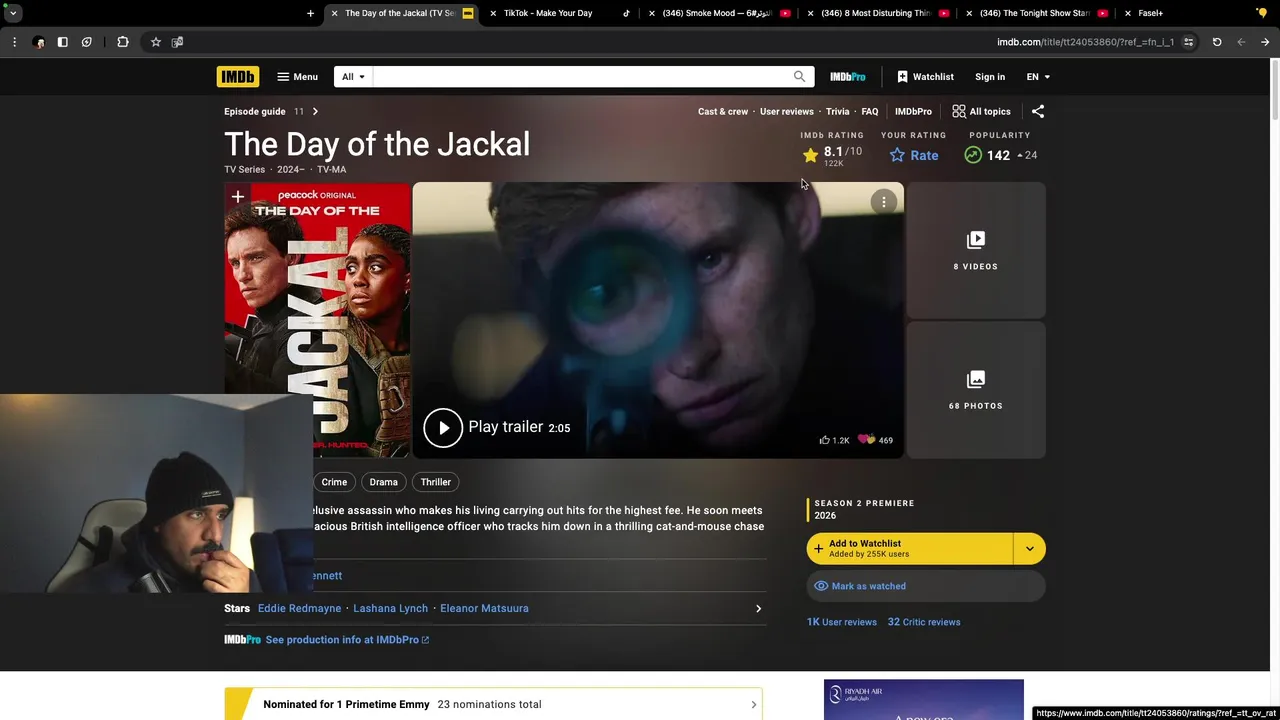This screenshot has width=1280, height=720.
Task: Open the EN language dropdown
Action: [x=1038, y=77]
